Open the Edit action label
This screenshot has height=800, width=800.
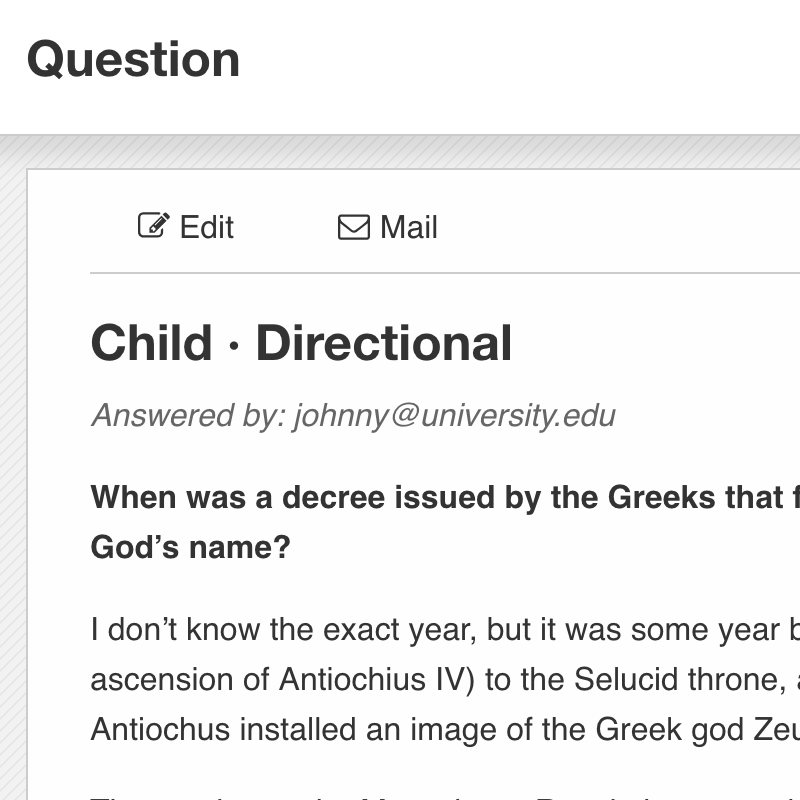[206, 227]
